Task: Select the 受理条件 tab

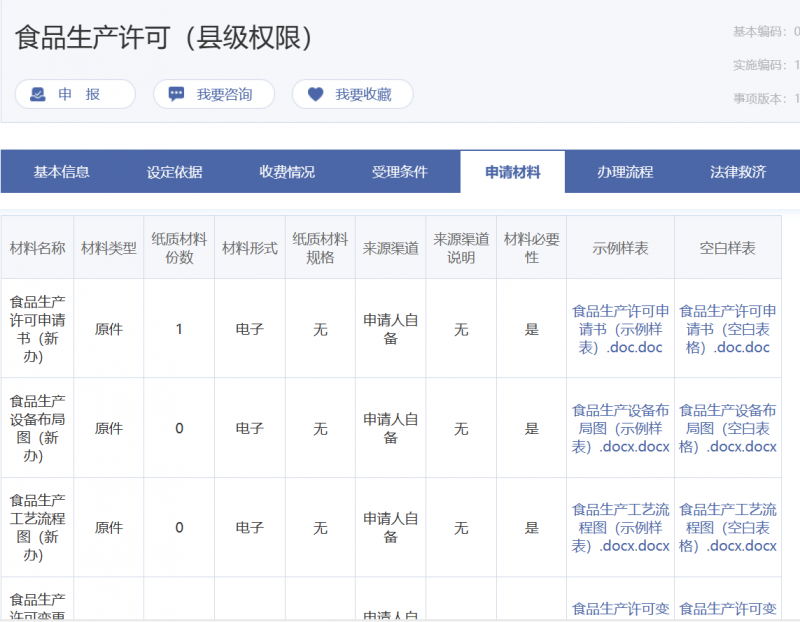Action: (x=400, y=172)
